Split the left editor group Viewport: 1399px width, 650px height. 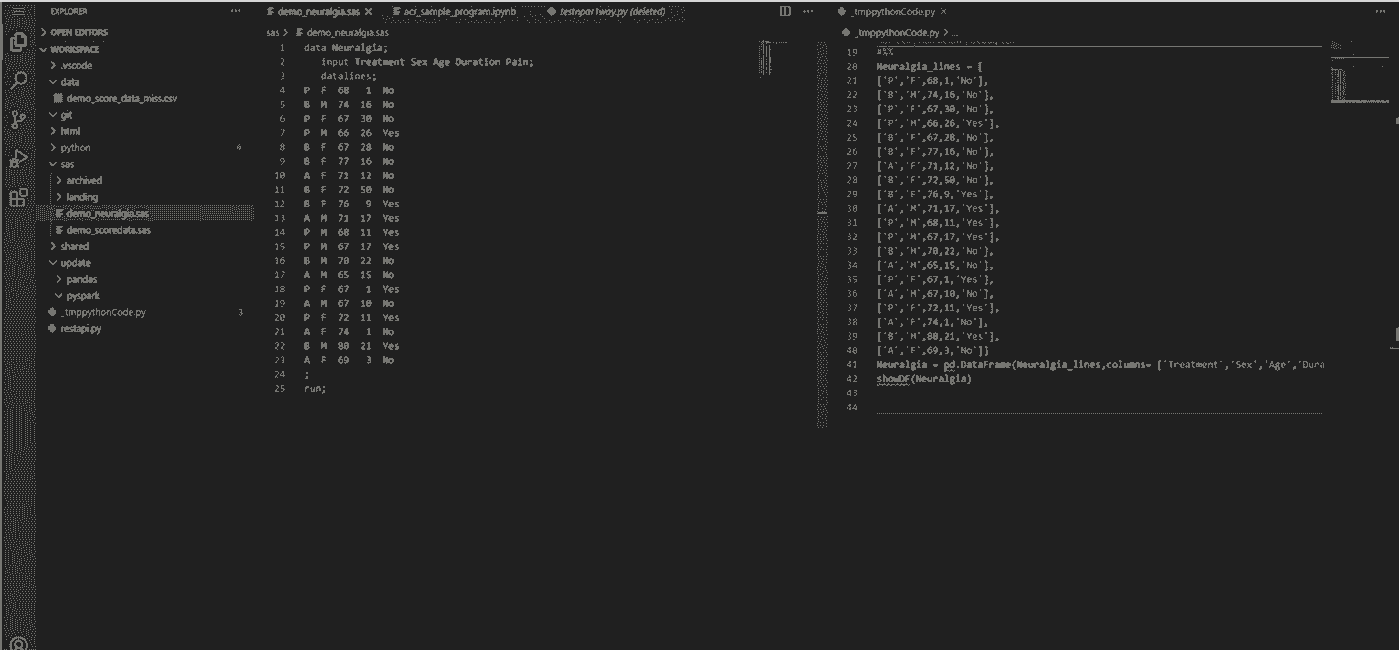coord(785,12)
